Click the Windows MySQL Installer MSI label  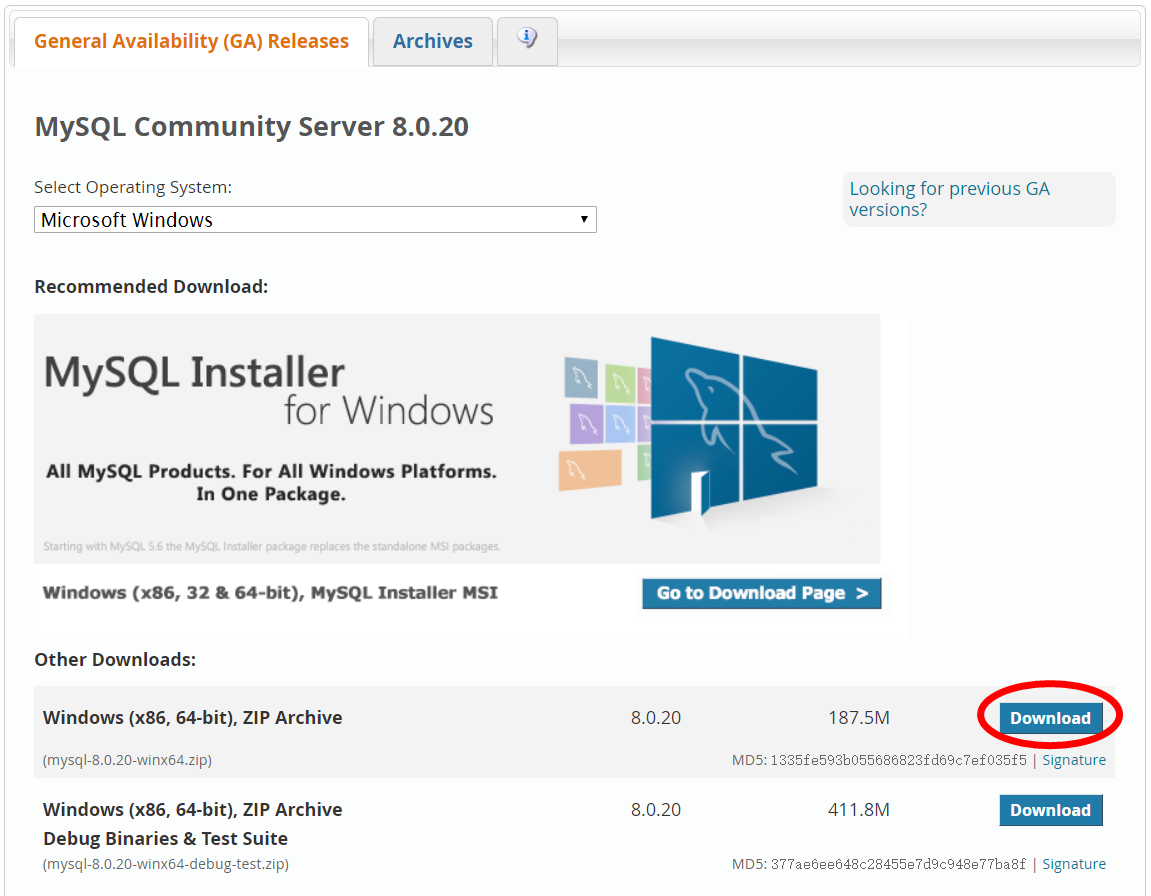(x=270, y=593)
